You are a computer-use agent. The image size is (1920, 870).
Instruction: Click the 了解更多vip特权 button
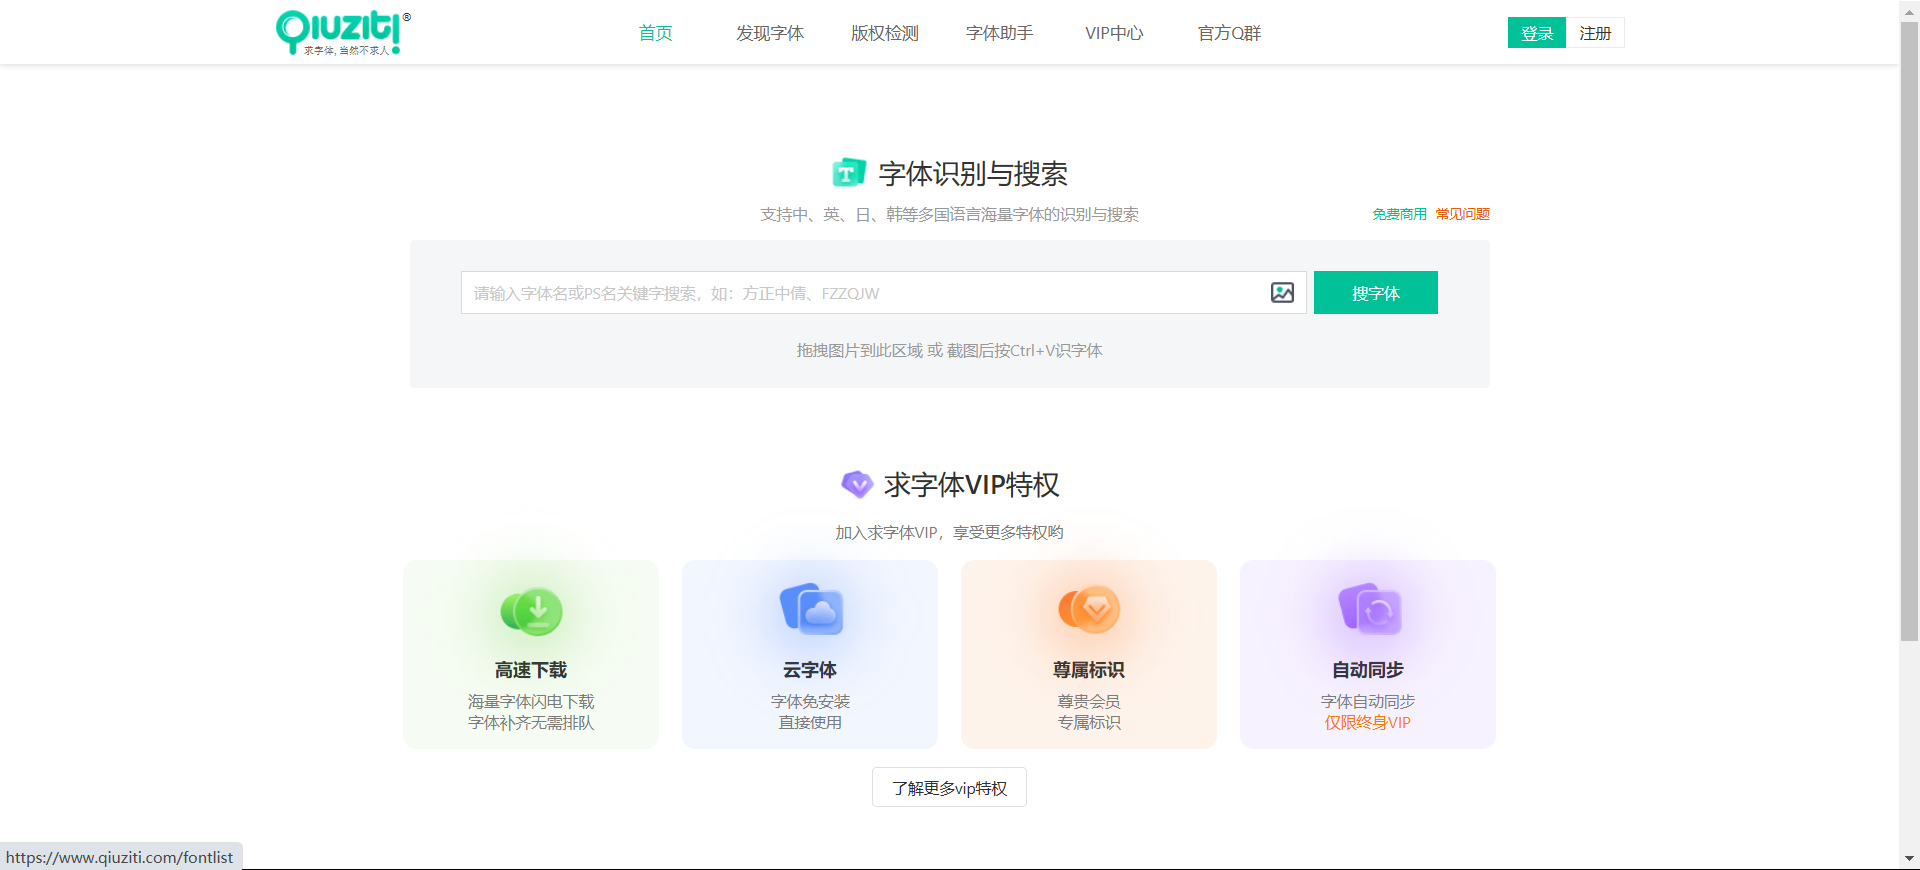click(x=949, y=788)
